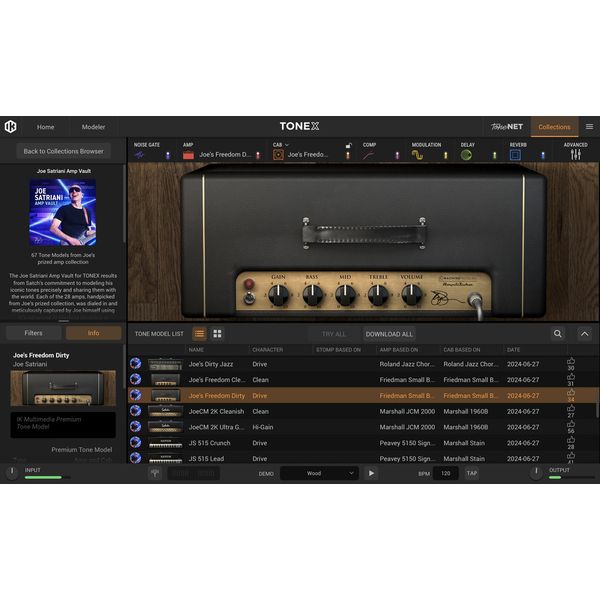
Task: Click the tuner icon in bottom bar
Action: pyautogui.click(x=155, y=473)
